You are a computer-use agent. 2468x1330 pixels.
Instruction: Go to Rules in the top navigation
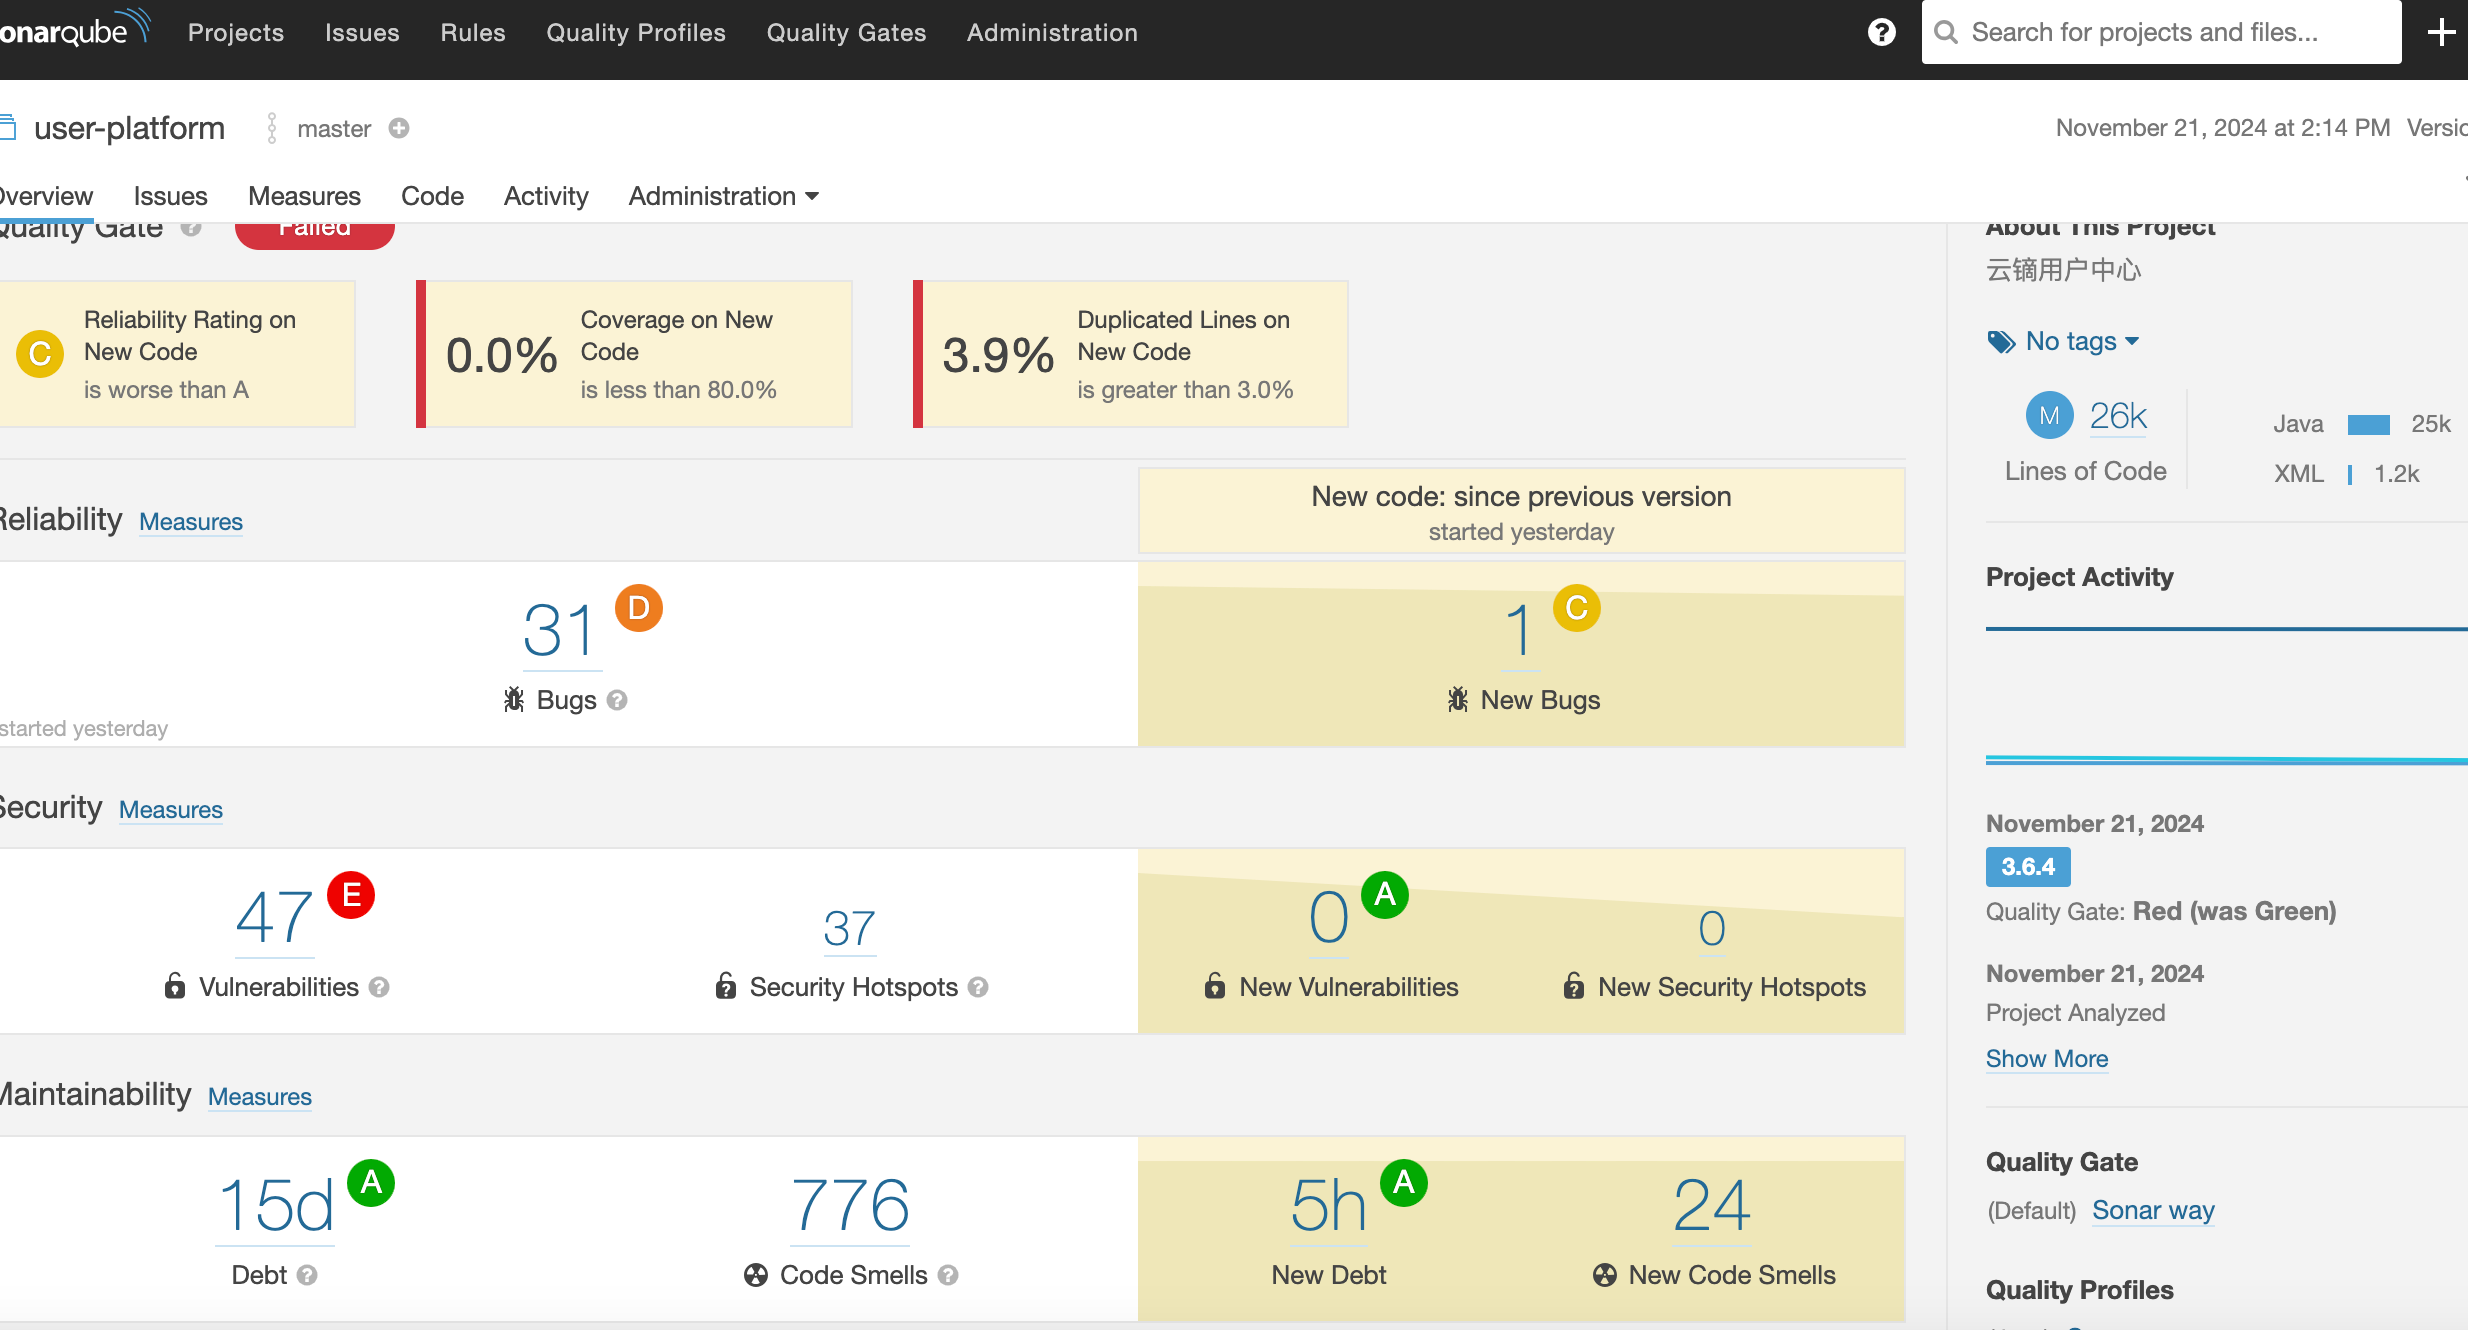pyautogui.click(x=473, y=32)
